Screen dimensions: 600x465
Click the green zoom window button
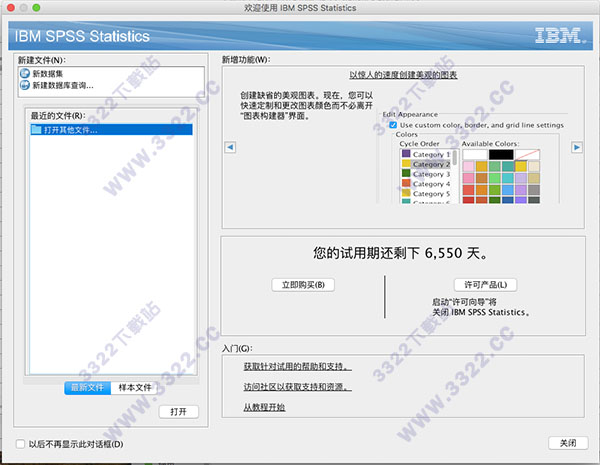click(x=36, y=7)
